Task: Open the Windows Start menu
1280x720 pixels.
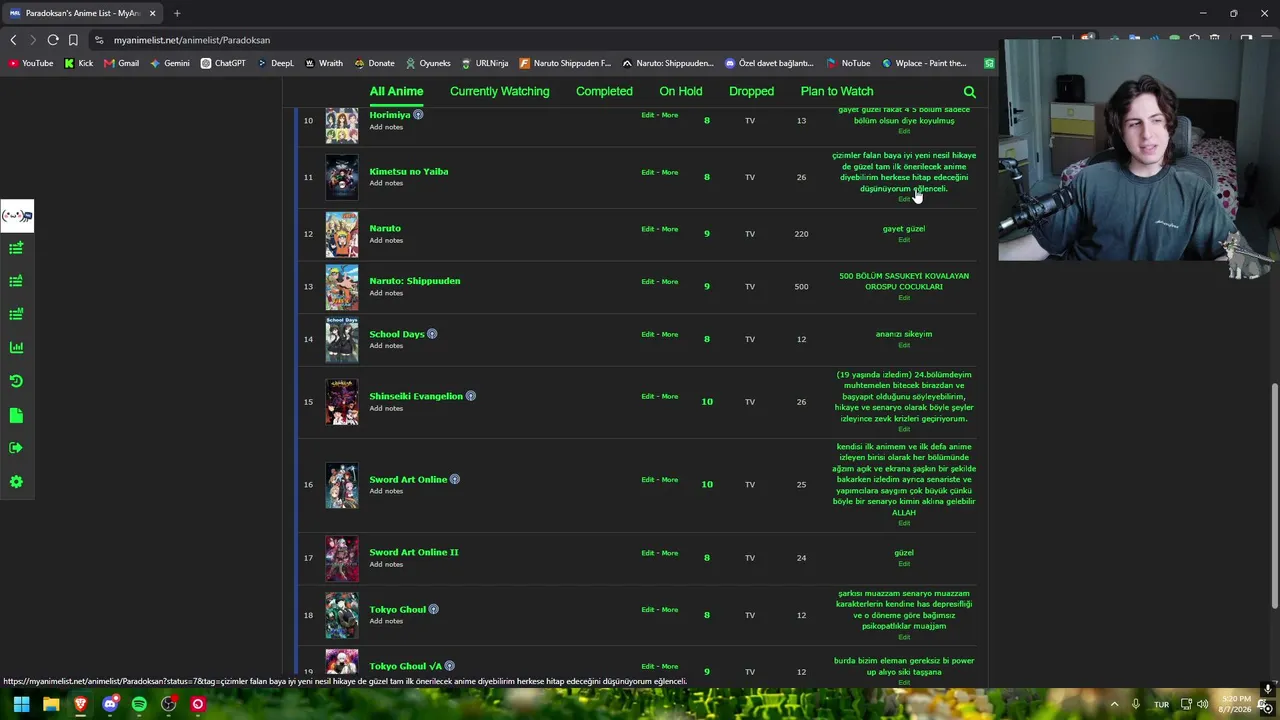Action: (21, 704)
